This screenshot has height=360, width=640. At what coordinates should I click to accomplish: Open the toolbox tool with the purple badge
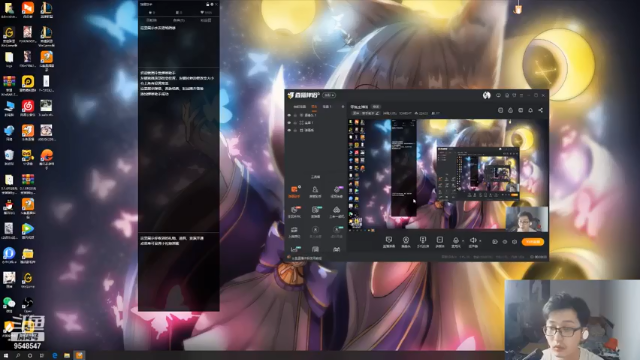[337, 191]
